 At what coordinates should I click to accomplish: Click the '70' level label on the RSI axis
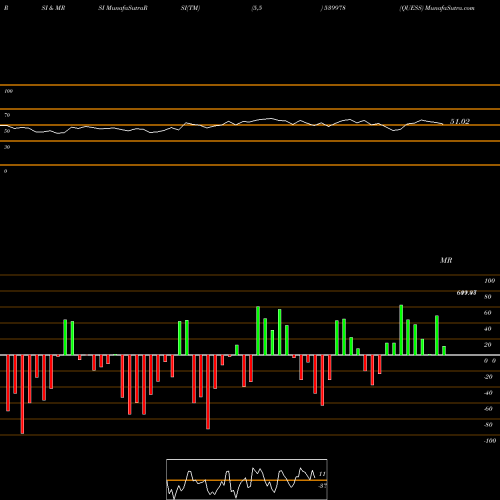tap(7, 115)
